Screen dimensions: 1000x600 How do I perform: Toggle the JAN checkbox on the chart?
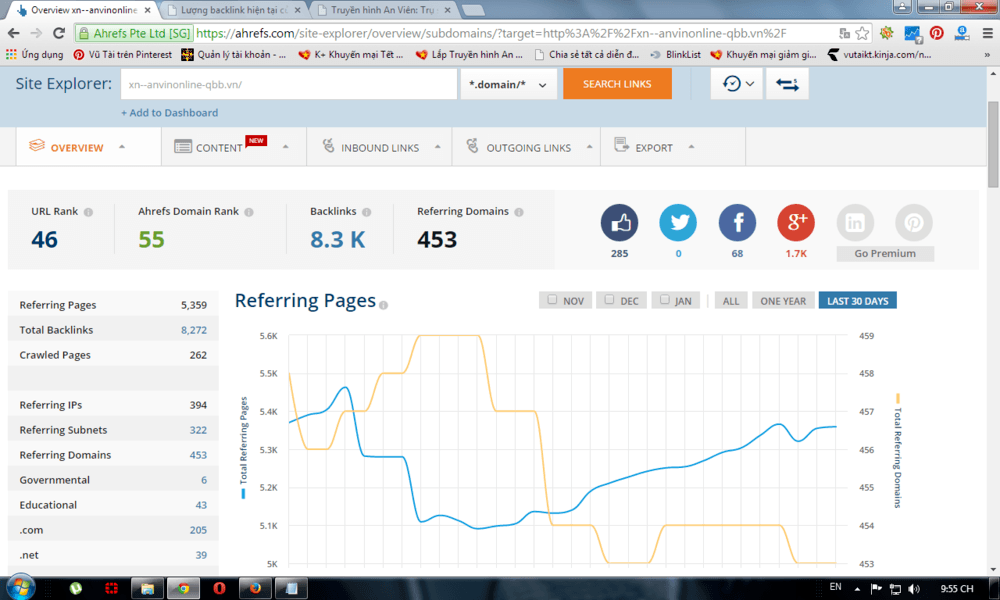[x=665, y=300]
